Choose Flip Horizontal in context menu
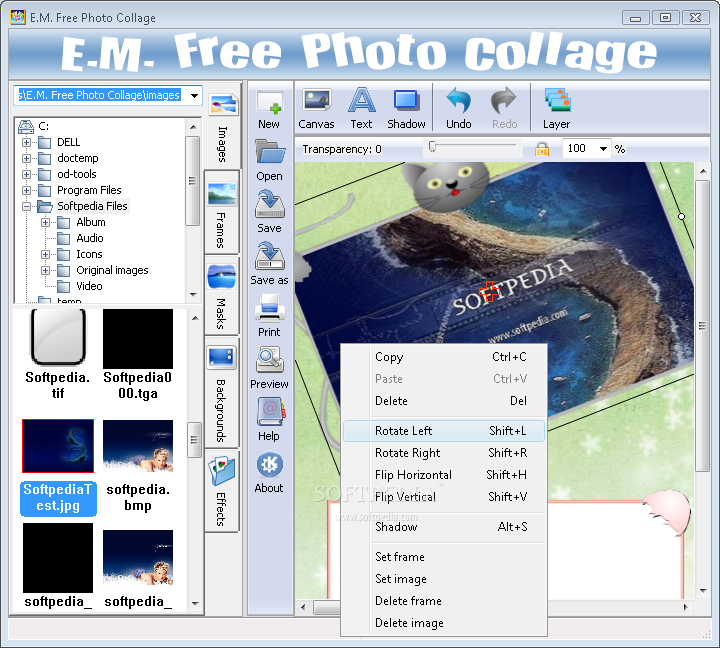This screenshot has height=648, width=720. [x=444, y=475]
